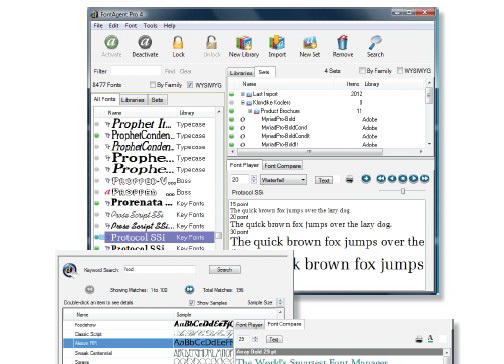Open the Font menu

tap(131, 26)
